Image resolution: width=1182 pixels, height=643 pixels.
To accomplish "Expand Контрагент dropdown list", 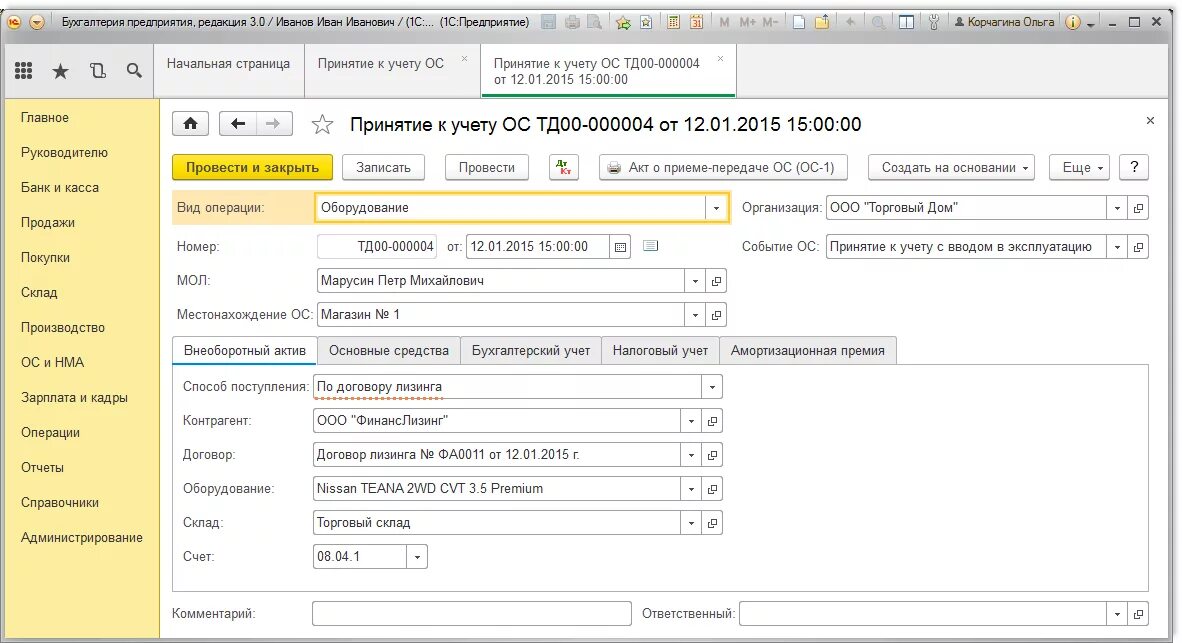I will coord(691,421).
